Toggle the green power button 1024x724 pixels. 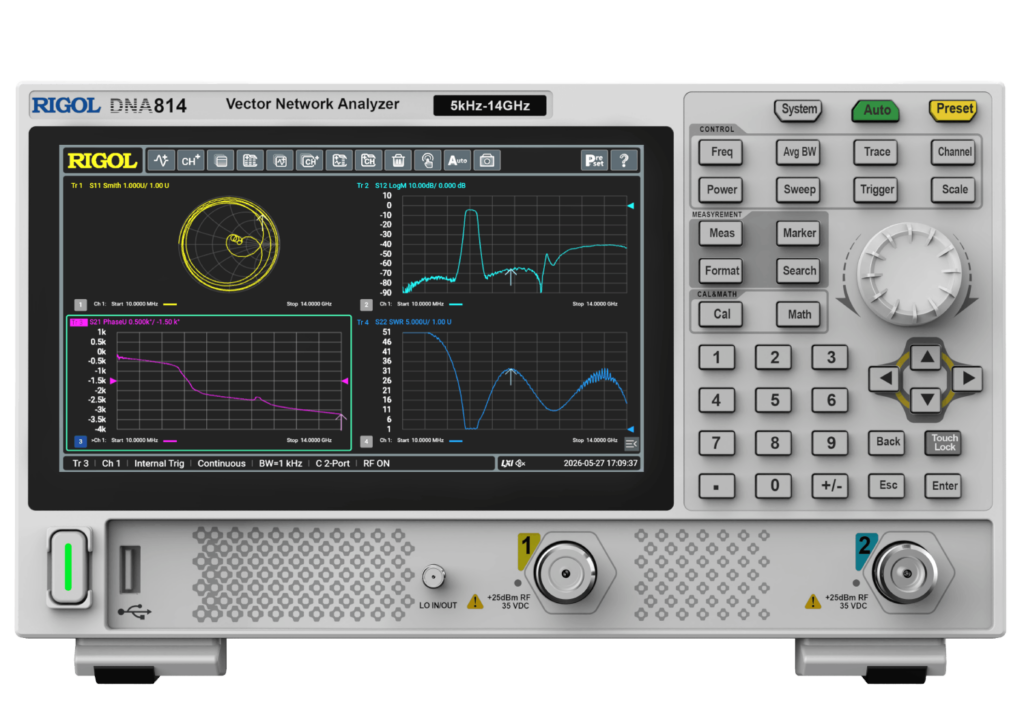(x=69, y=567)
